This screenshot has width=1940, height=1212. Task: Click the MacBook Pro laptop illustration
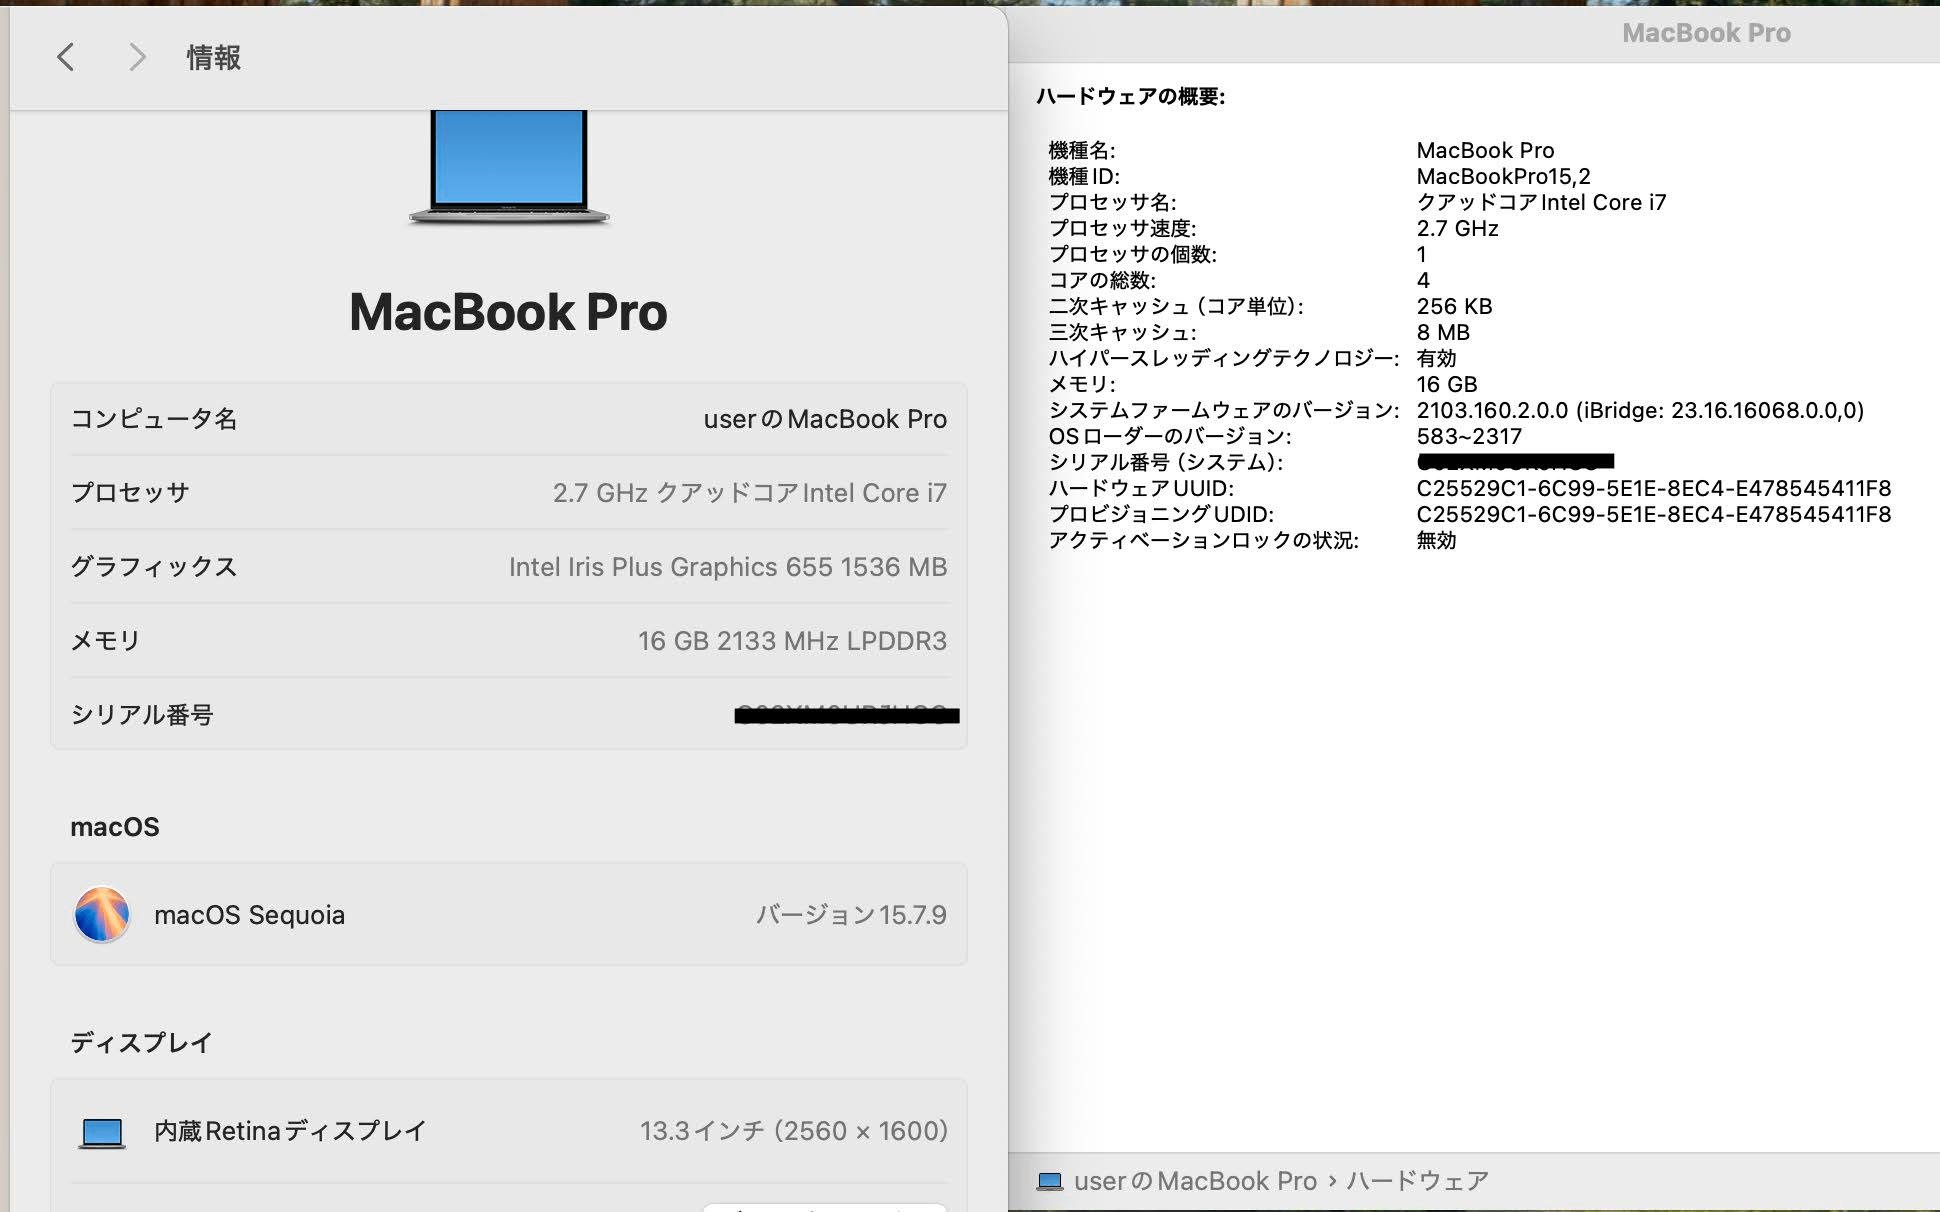pos(509,167)
